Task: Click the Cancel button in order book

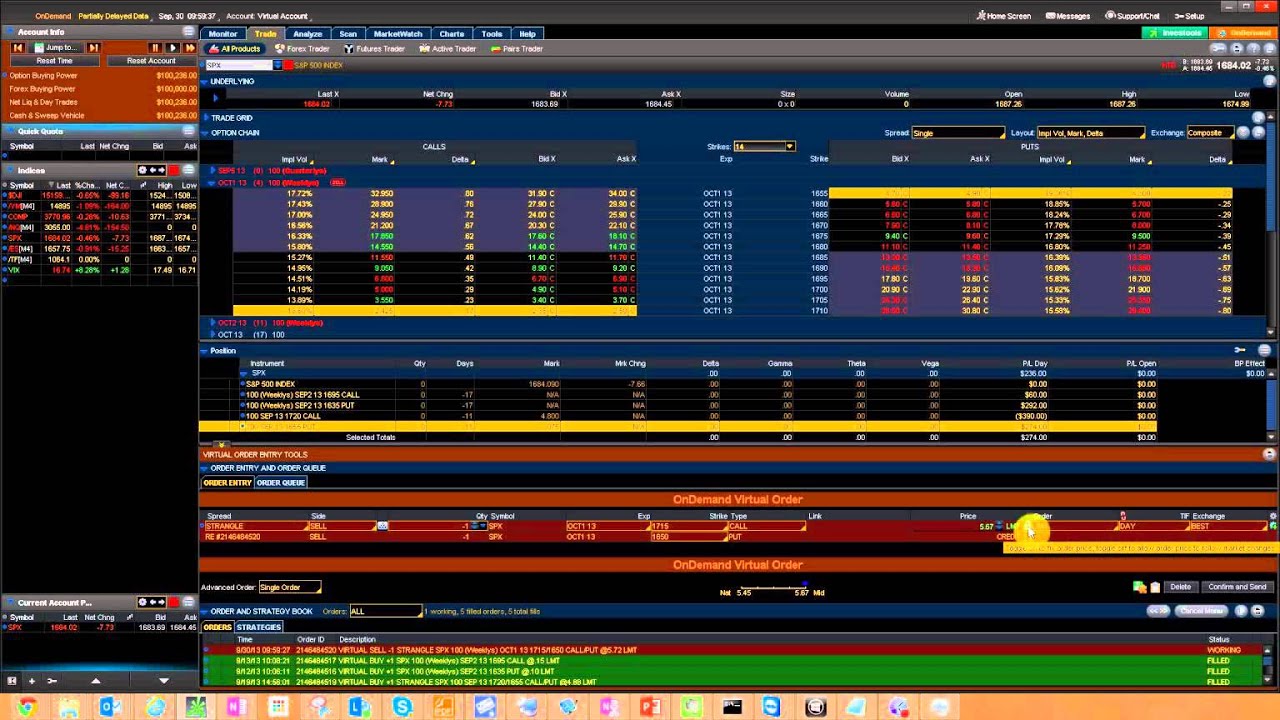Action: [x=1203, y=611]
